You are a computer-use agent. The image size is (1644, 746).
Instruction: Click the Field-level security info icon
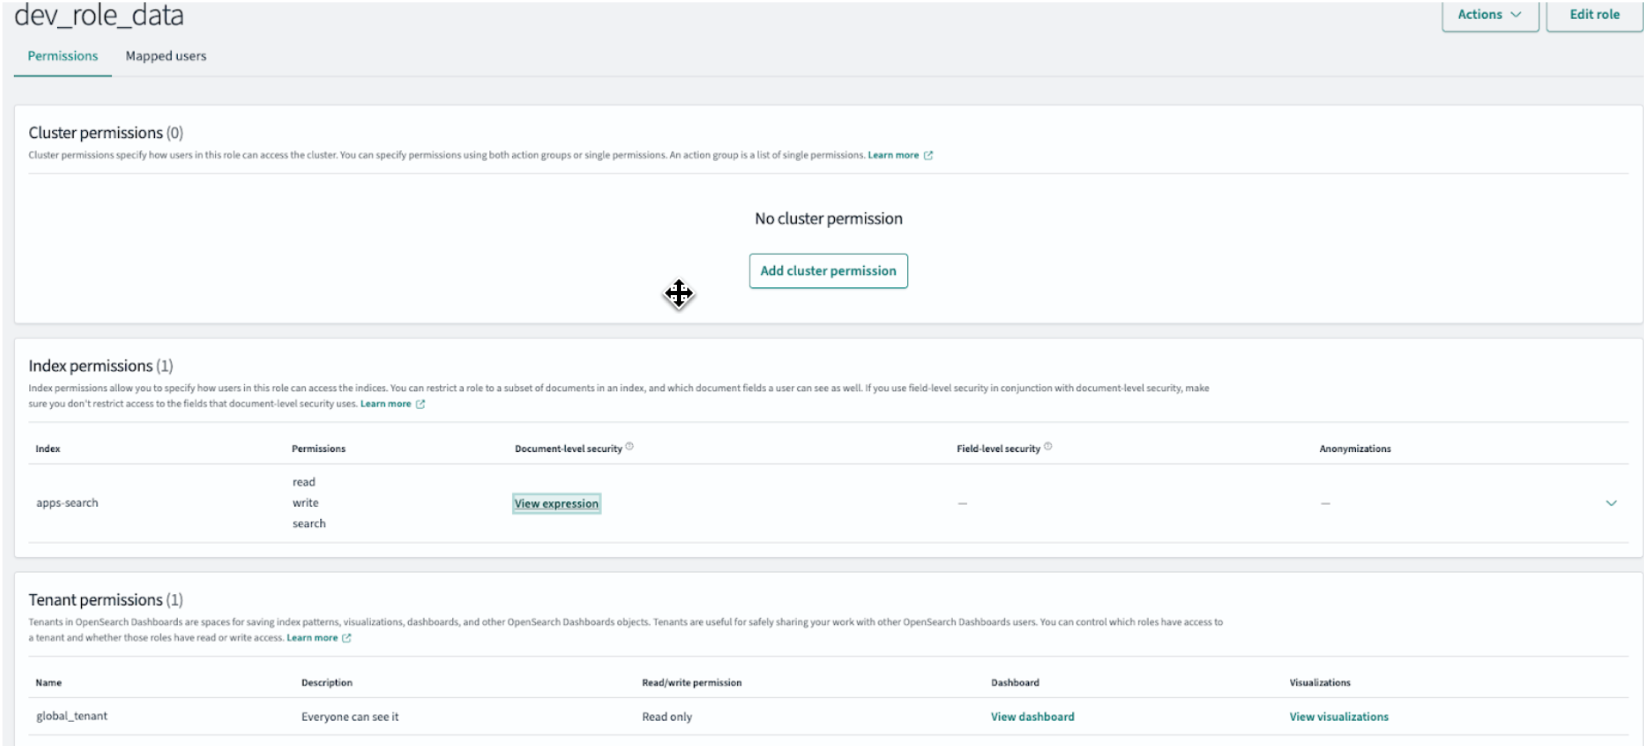click(x=1048, y=447)
